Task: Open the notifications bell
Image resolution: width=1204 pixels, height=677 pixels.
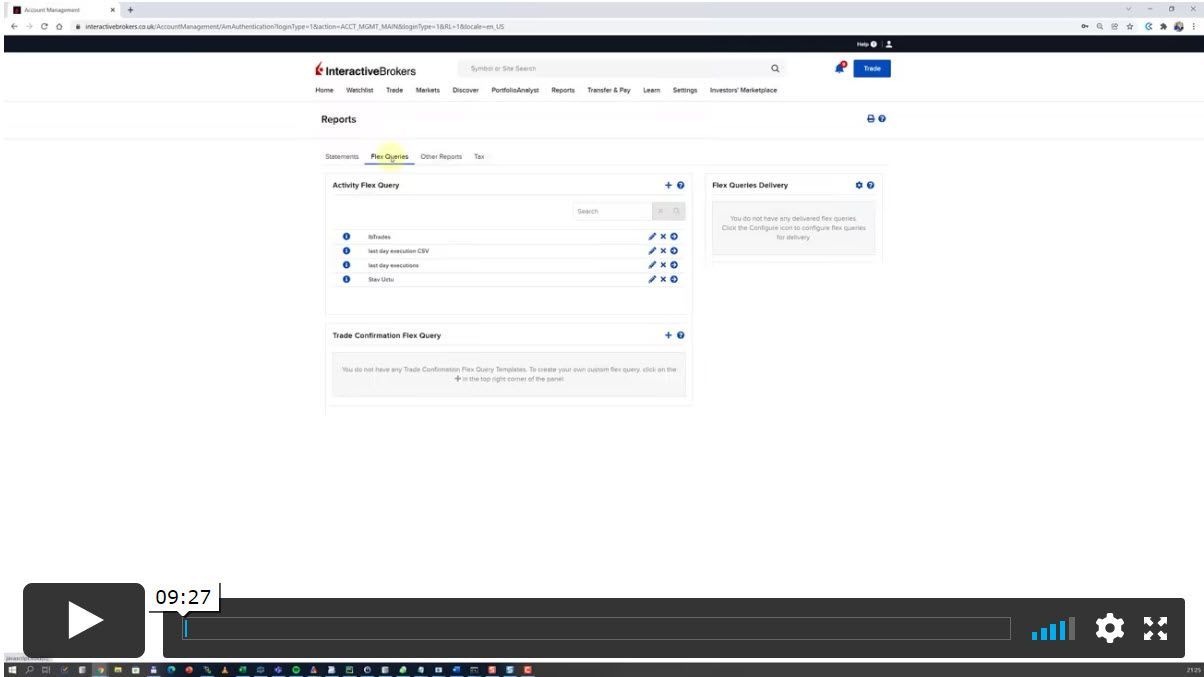Action: tap(839, 68)
